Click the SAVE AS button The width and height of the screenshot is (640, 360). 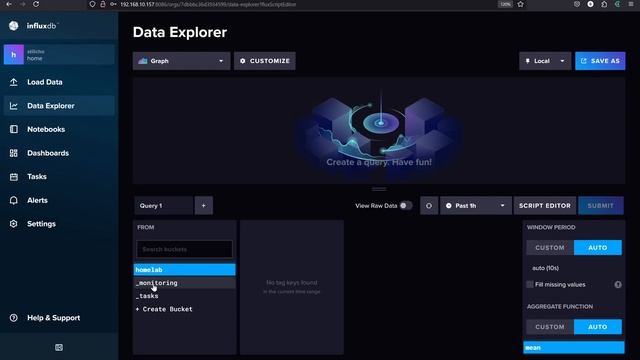[x=600, y=61]
